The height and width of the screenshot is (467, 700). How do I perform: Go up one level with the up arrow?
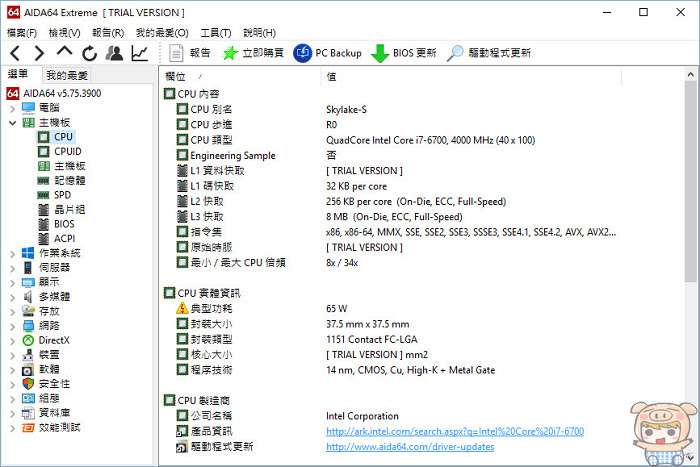click(65, 51)
